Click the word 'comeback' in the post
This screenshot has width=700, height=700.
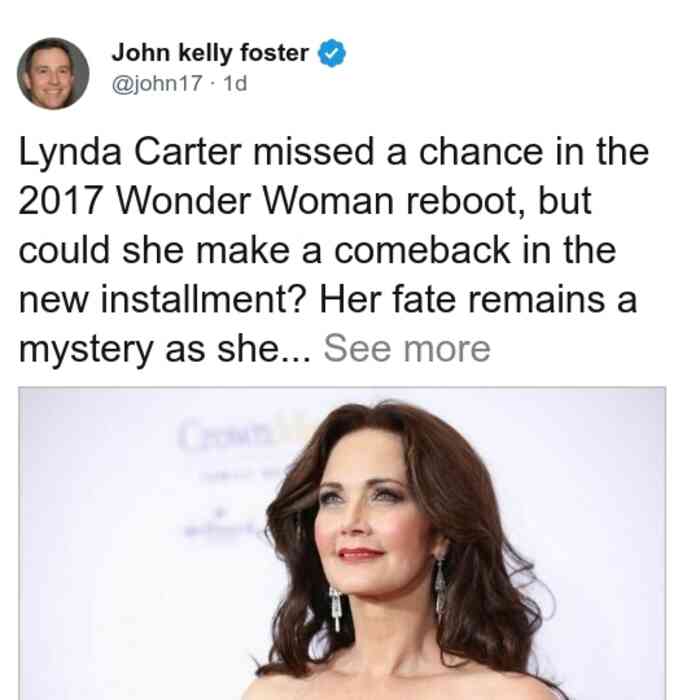pyautogui.click(x=422, y=250)
